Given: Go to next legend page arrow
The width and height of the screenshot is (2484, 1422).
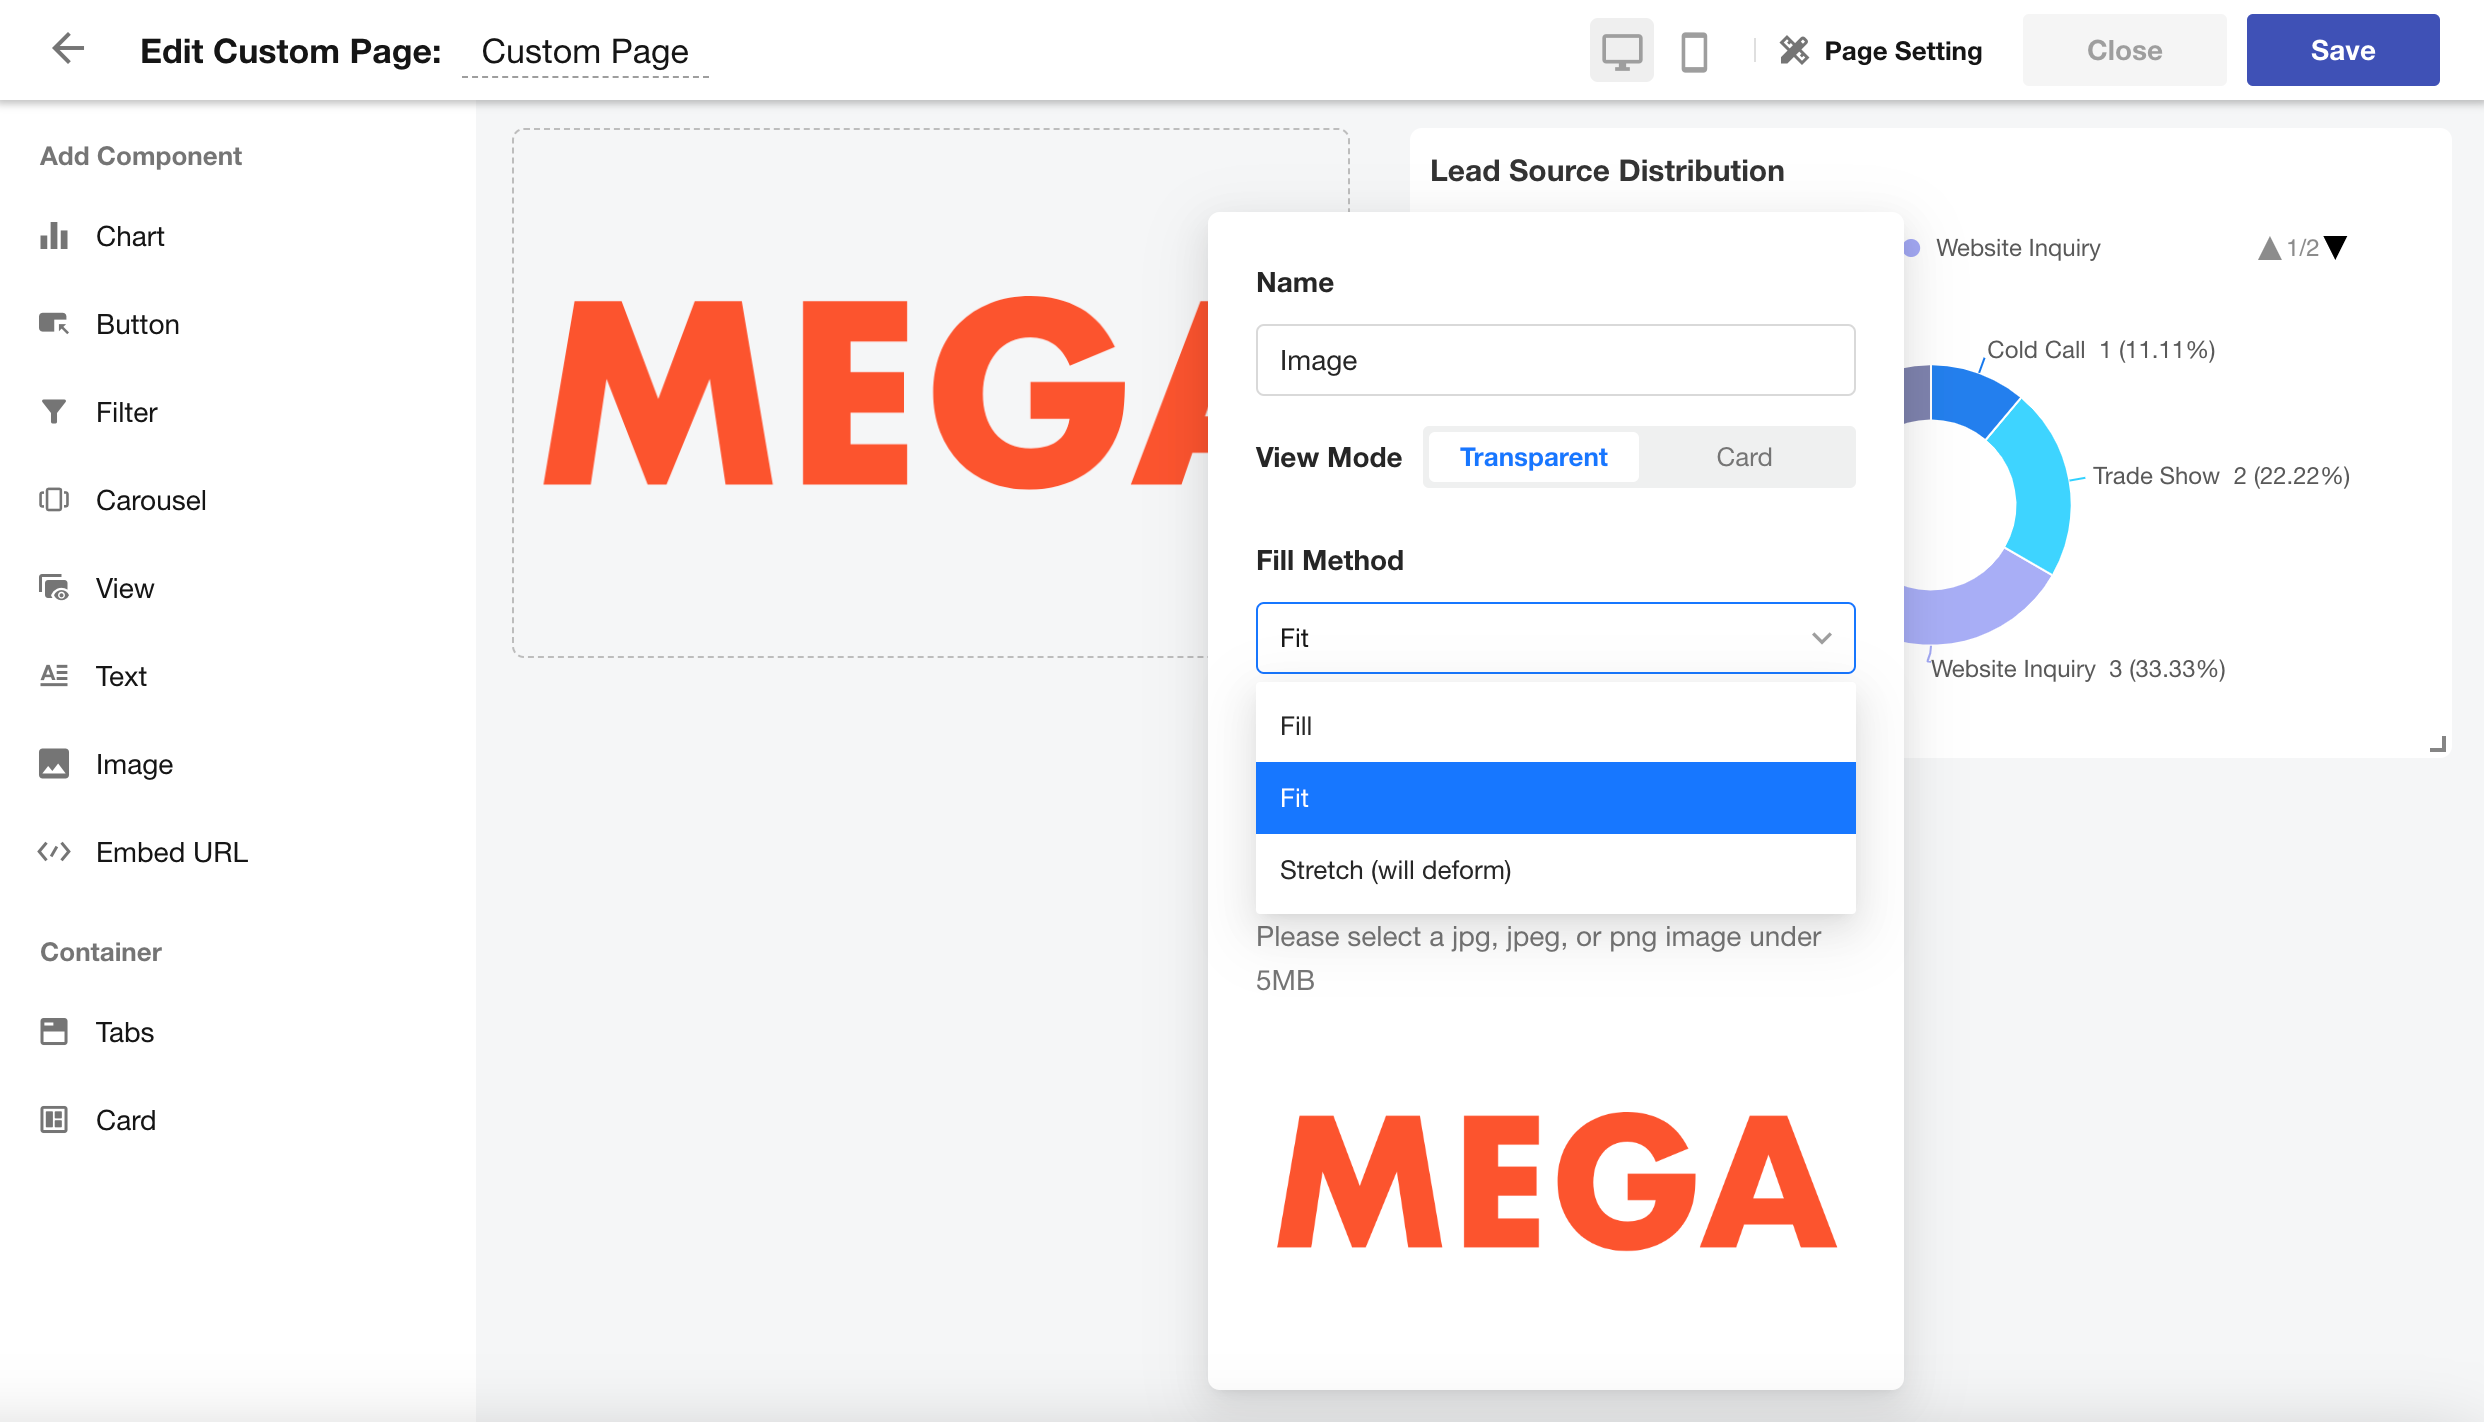Looking at the screenshot, I should point(2336,248).
